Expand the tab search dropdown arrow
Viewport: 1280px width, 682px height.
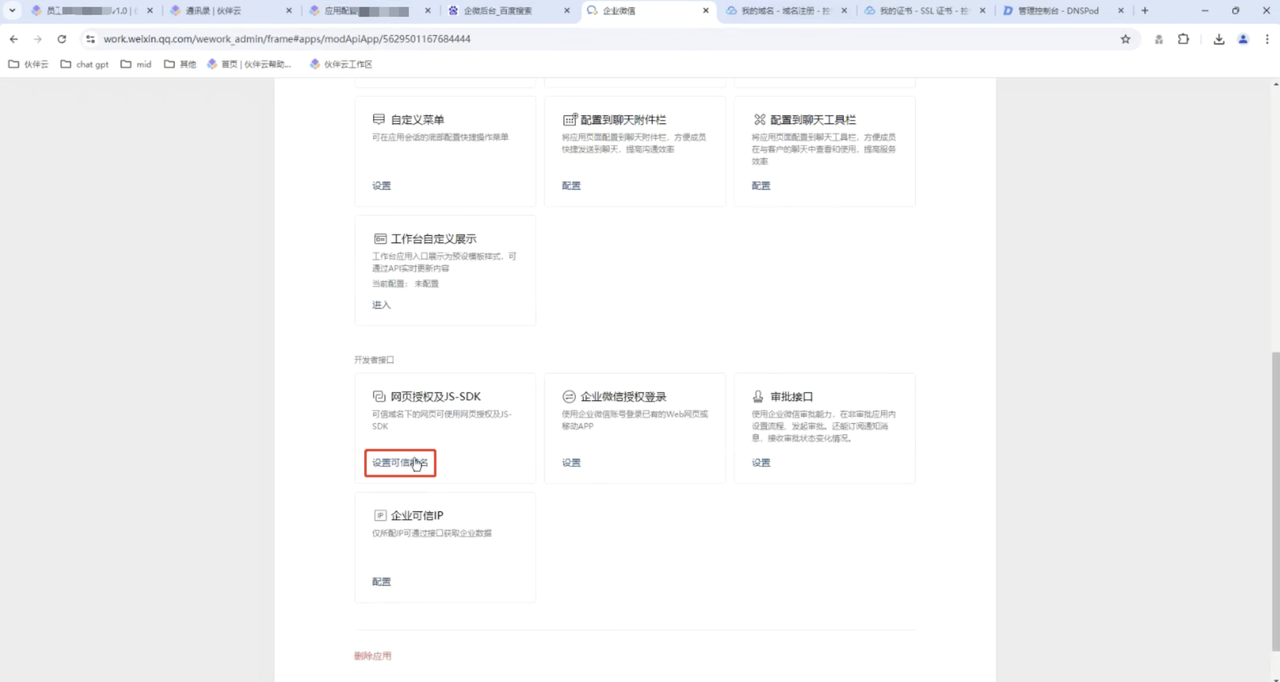[x=12, y=11]
